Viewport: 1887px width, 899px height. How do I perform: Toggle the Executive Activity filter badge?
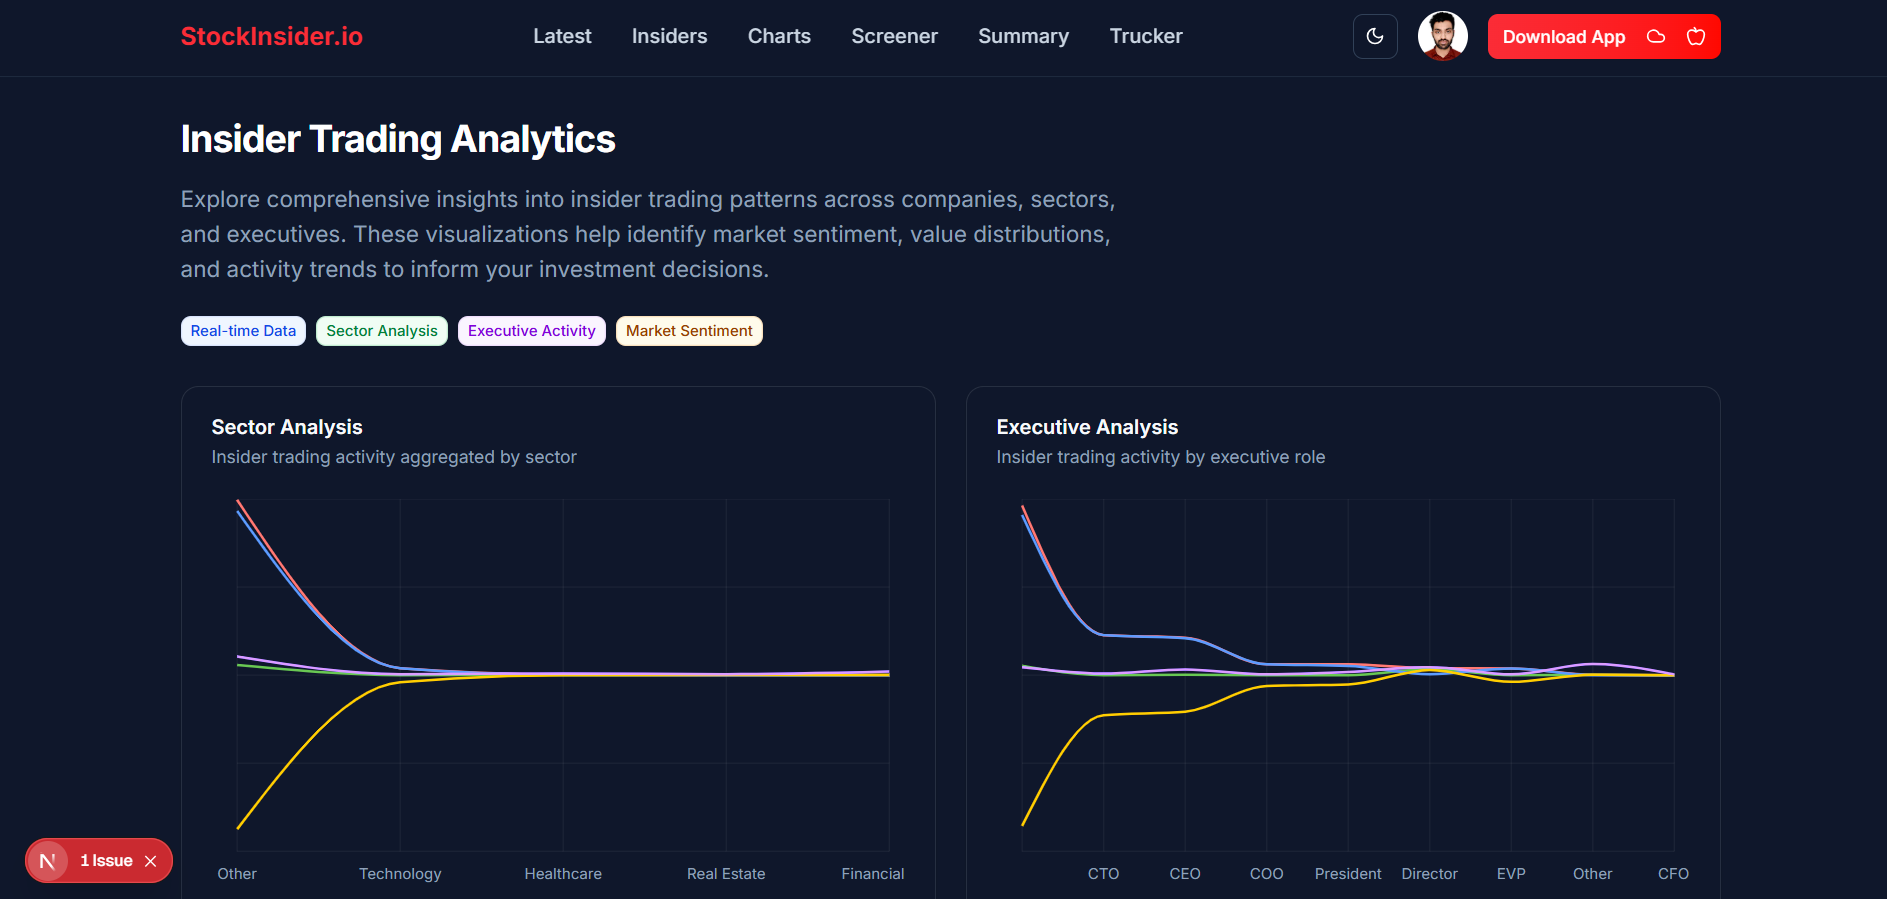pyautogui.click(x=531, y=330)
